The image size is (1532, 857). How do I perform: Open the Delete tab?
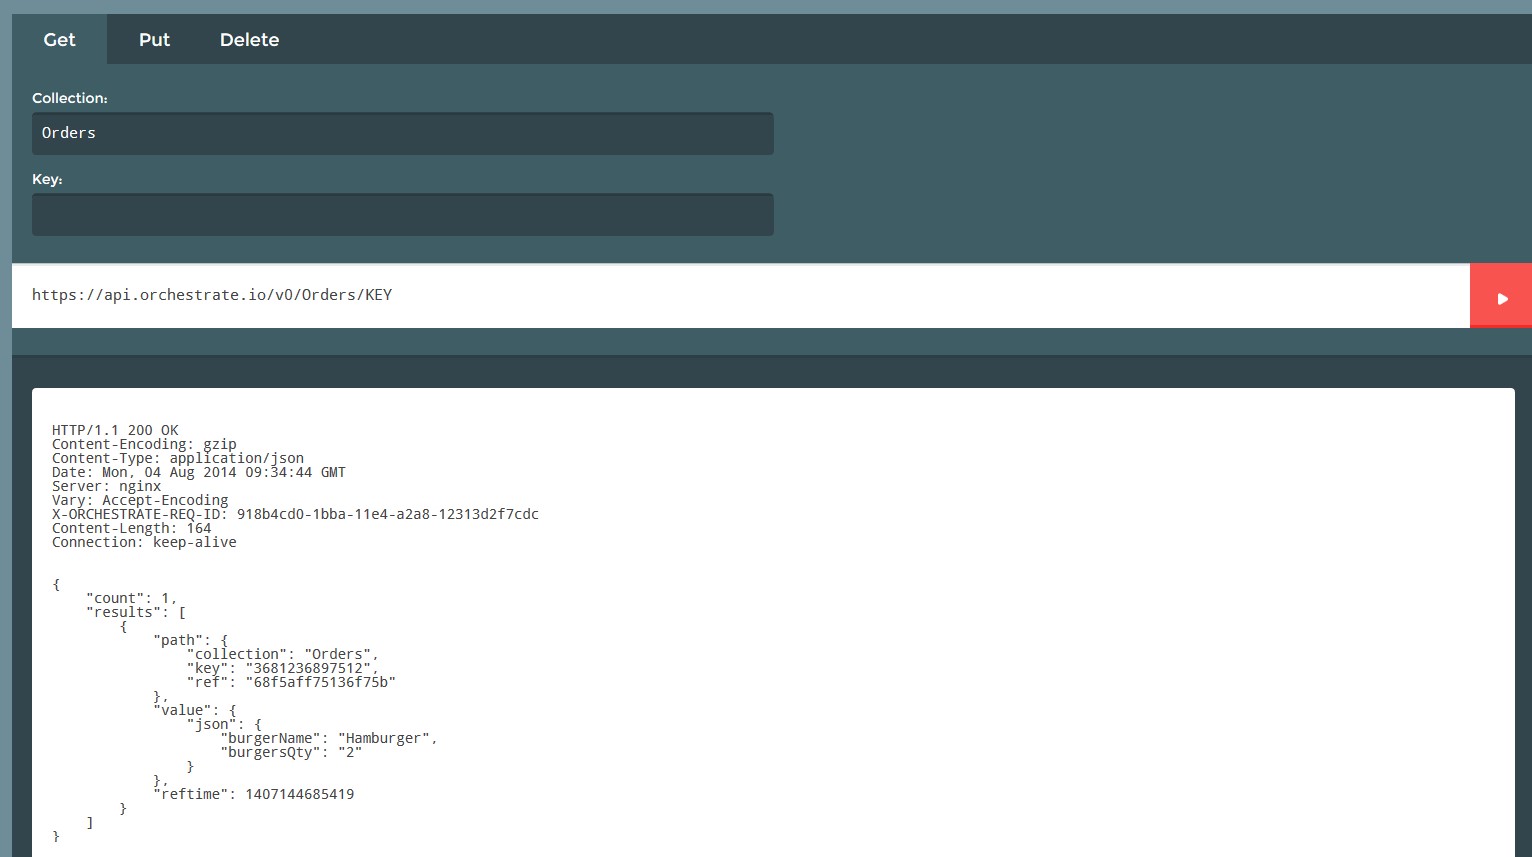coord(249,40)
